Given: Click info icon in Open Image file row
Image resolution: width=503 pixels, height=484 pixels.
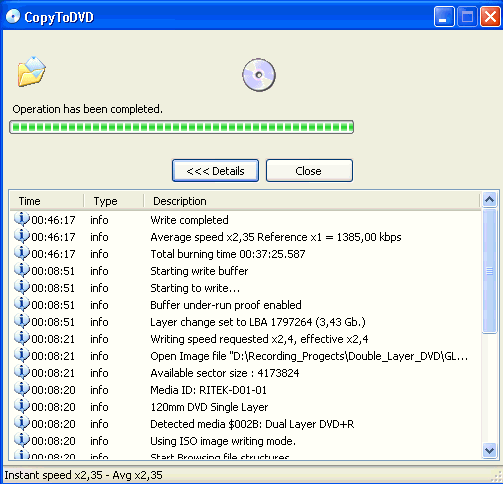Looking at the screenshot, I should click(x=22, y=355).
